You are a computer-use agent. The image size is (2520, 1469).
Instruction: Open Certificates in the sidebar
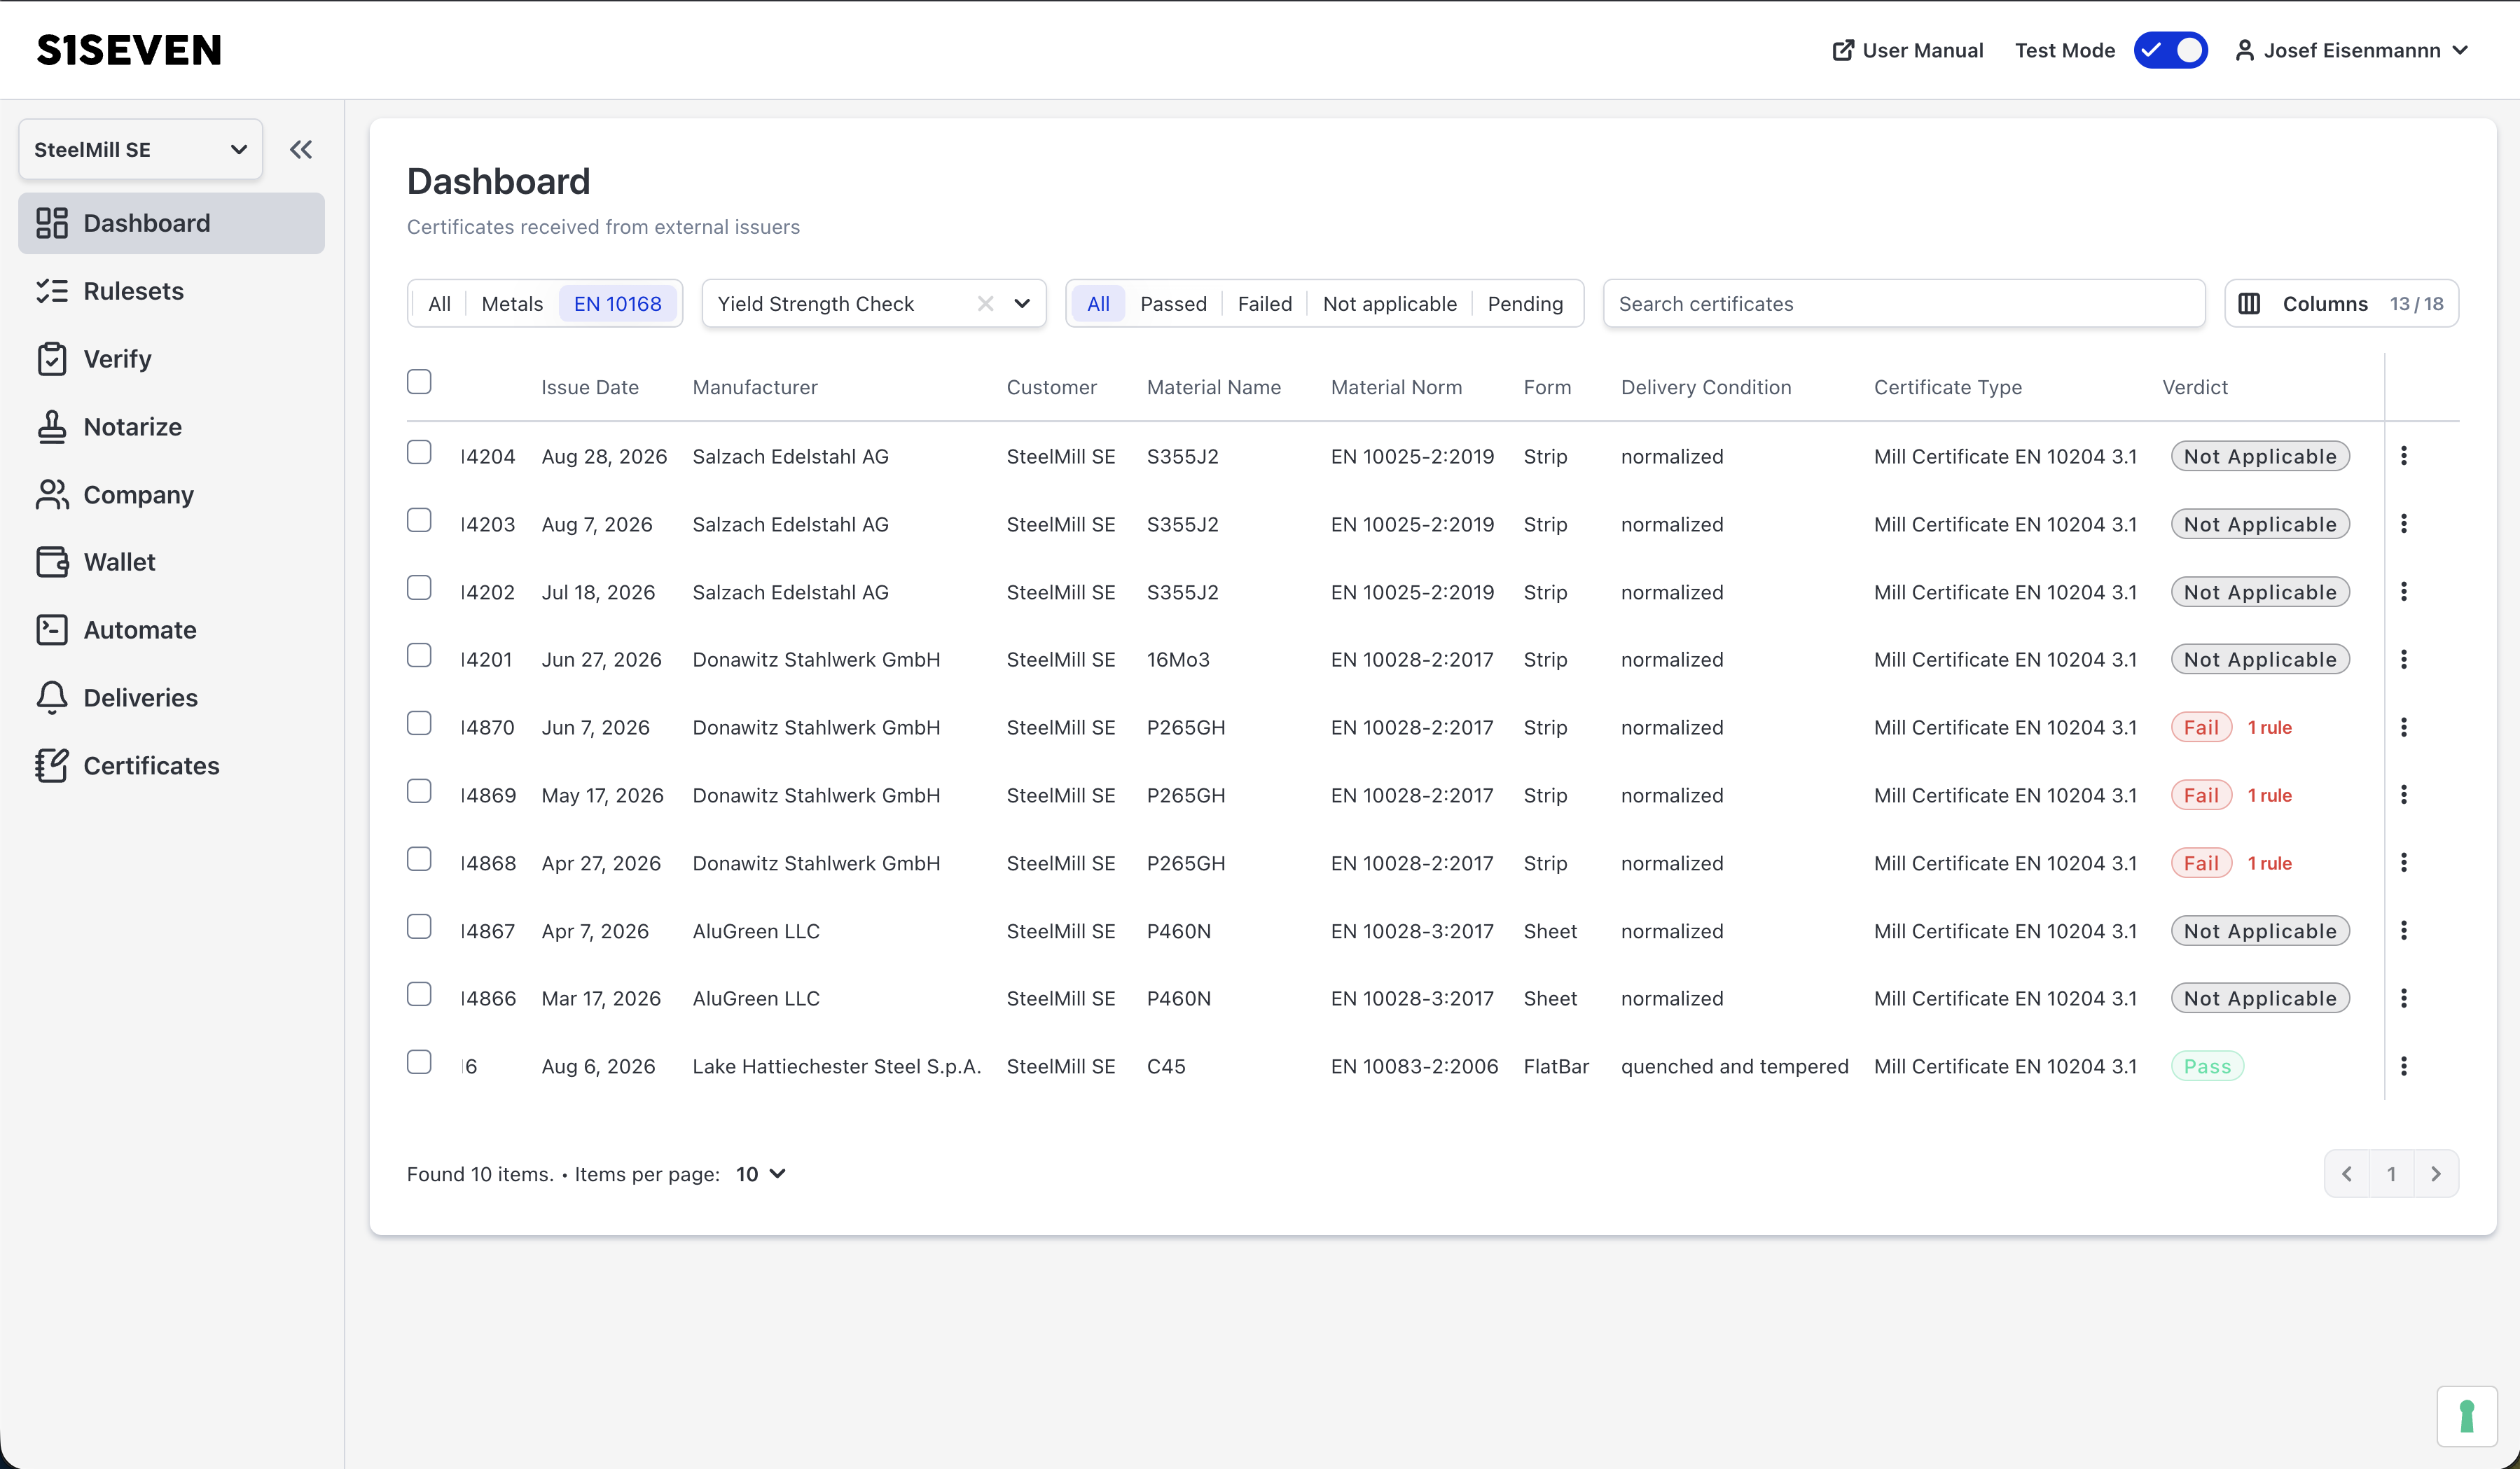(x=171, y=765)
